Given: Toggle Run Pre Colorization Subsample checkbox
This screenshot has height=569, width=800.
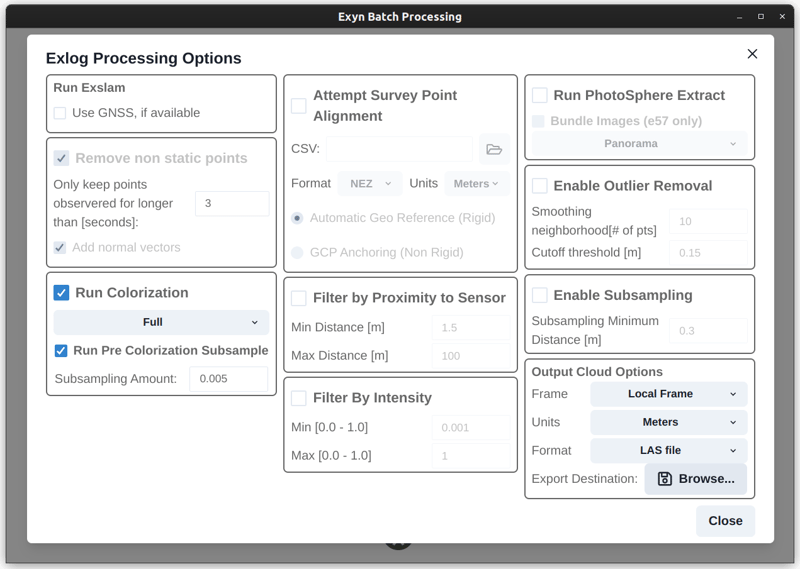Looking at the screenshot, I should pos(61,351).
